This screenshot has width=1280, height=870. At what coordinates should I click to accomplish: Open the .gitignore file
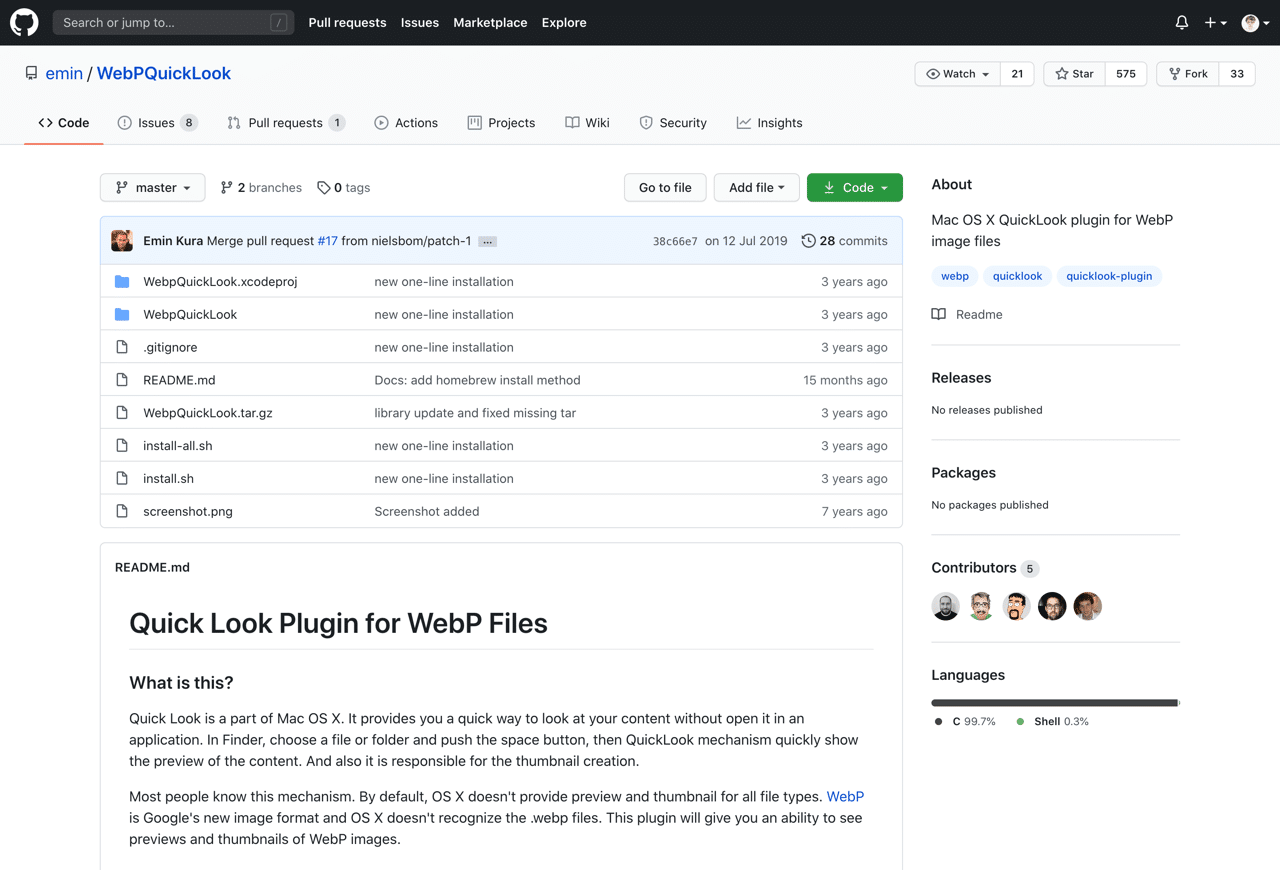pyautogui.click(x=170, y=347)
